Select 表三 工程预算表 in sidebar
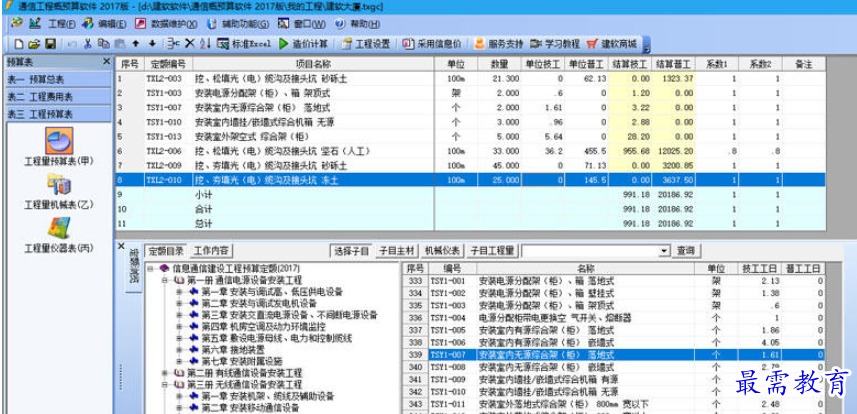 [58, 114]
